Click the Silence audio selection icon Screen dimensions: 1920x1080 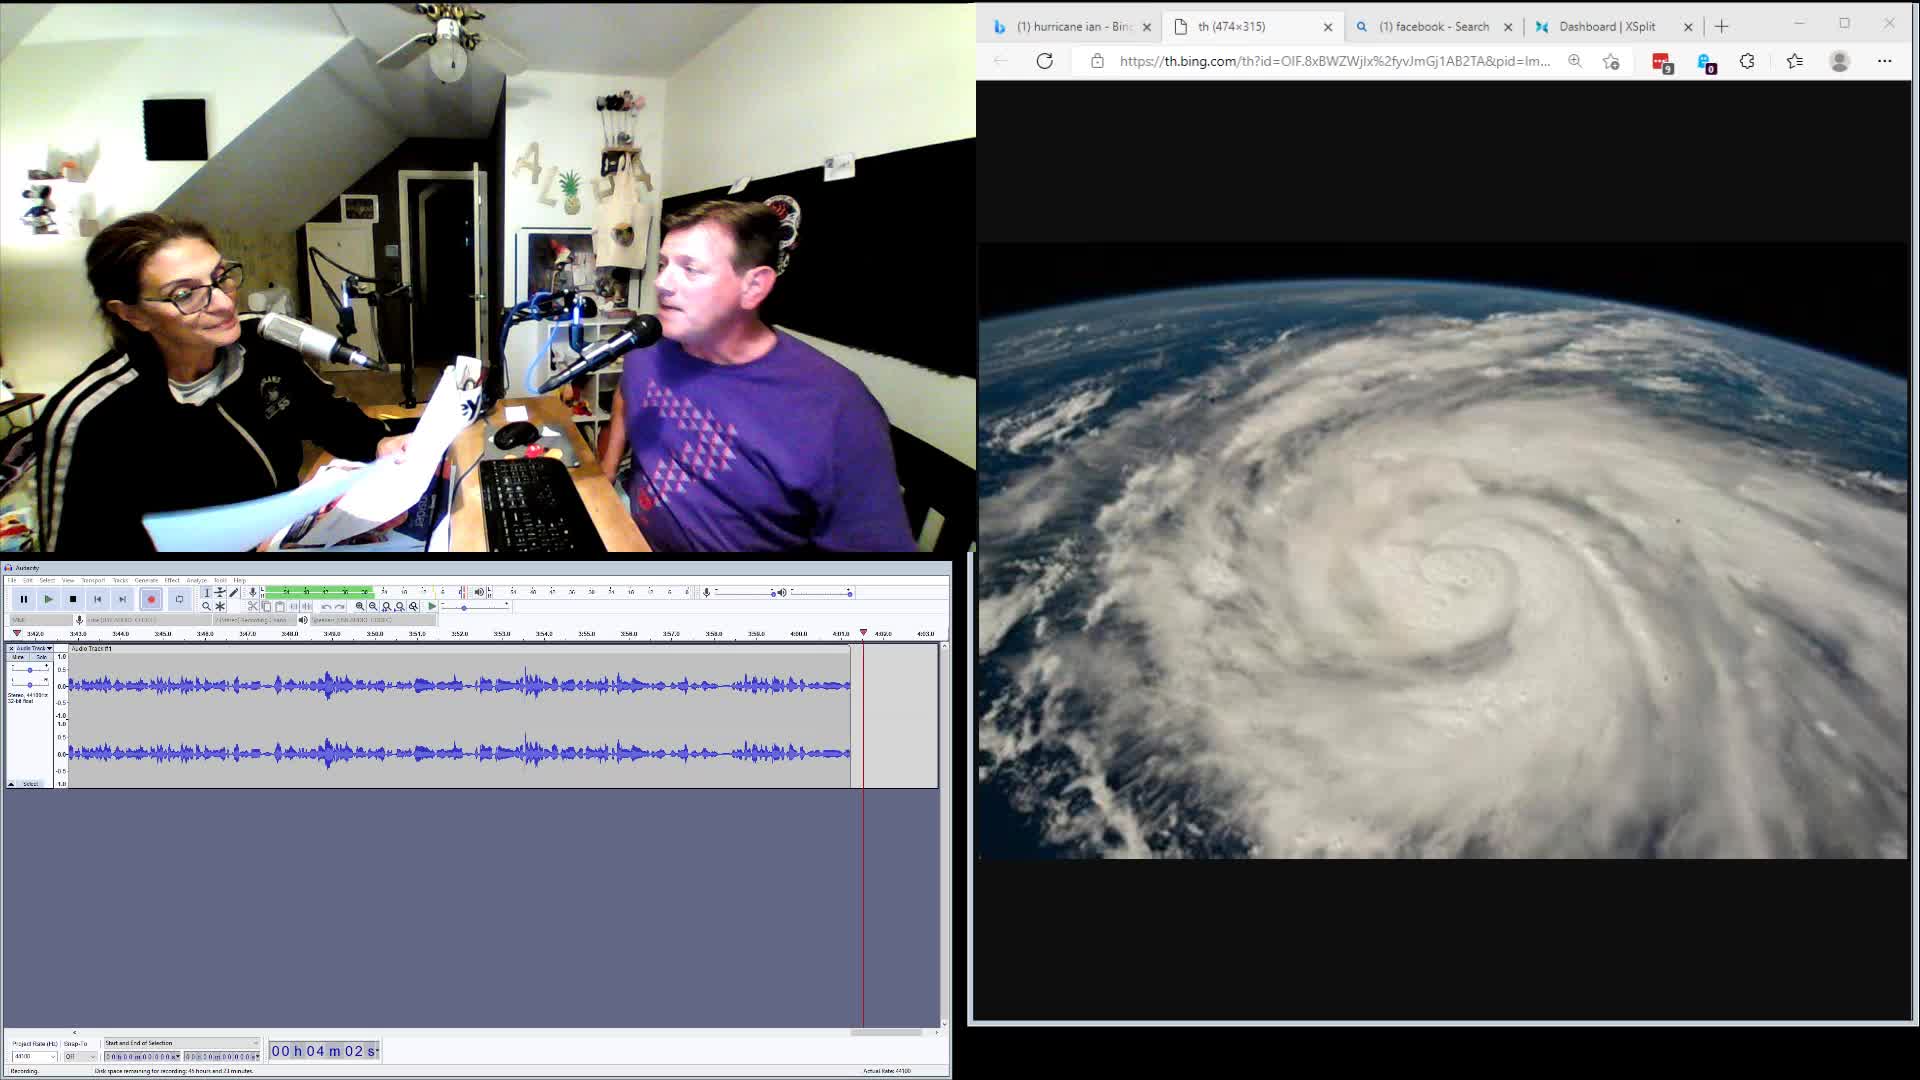[x=307, y=606]
